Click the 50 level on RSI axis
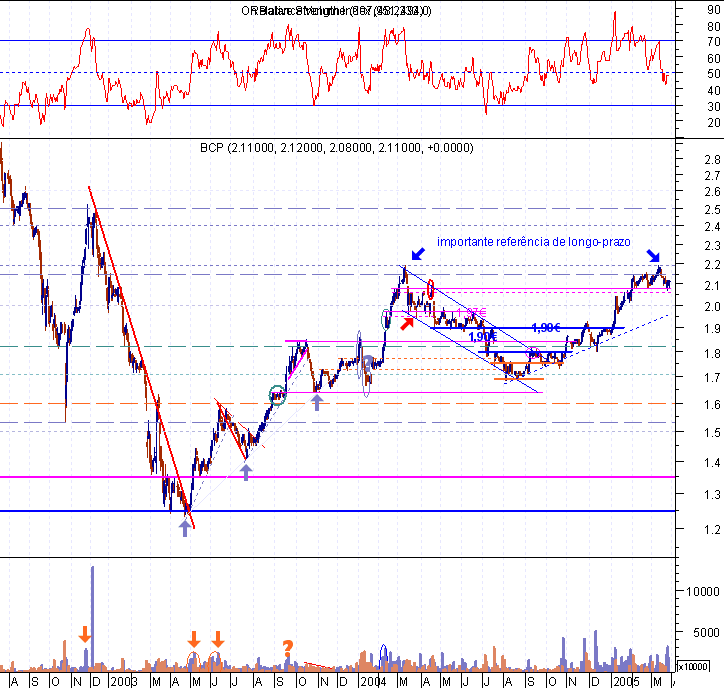The image size is (724, 688). point(714,74)
